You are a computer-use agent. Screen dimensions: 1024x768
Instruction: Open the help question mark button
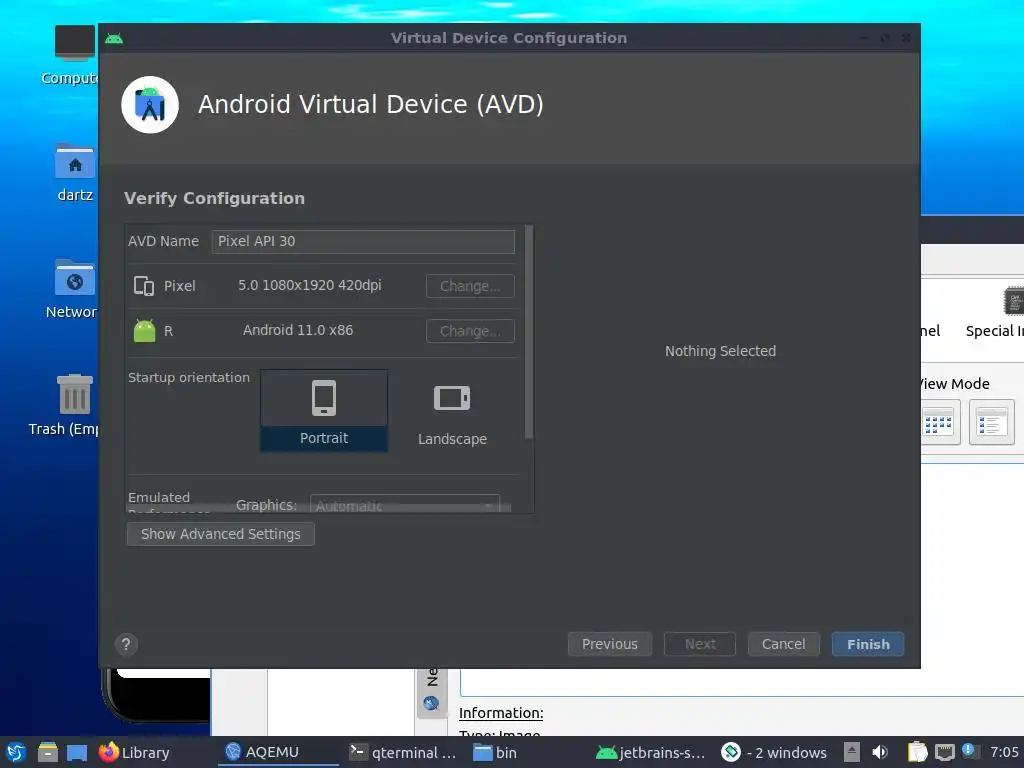point(126,645)
